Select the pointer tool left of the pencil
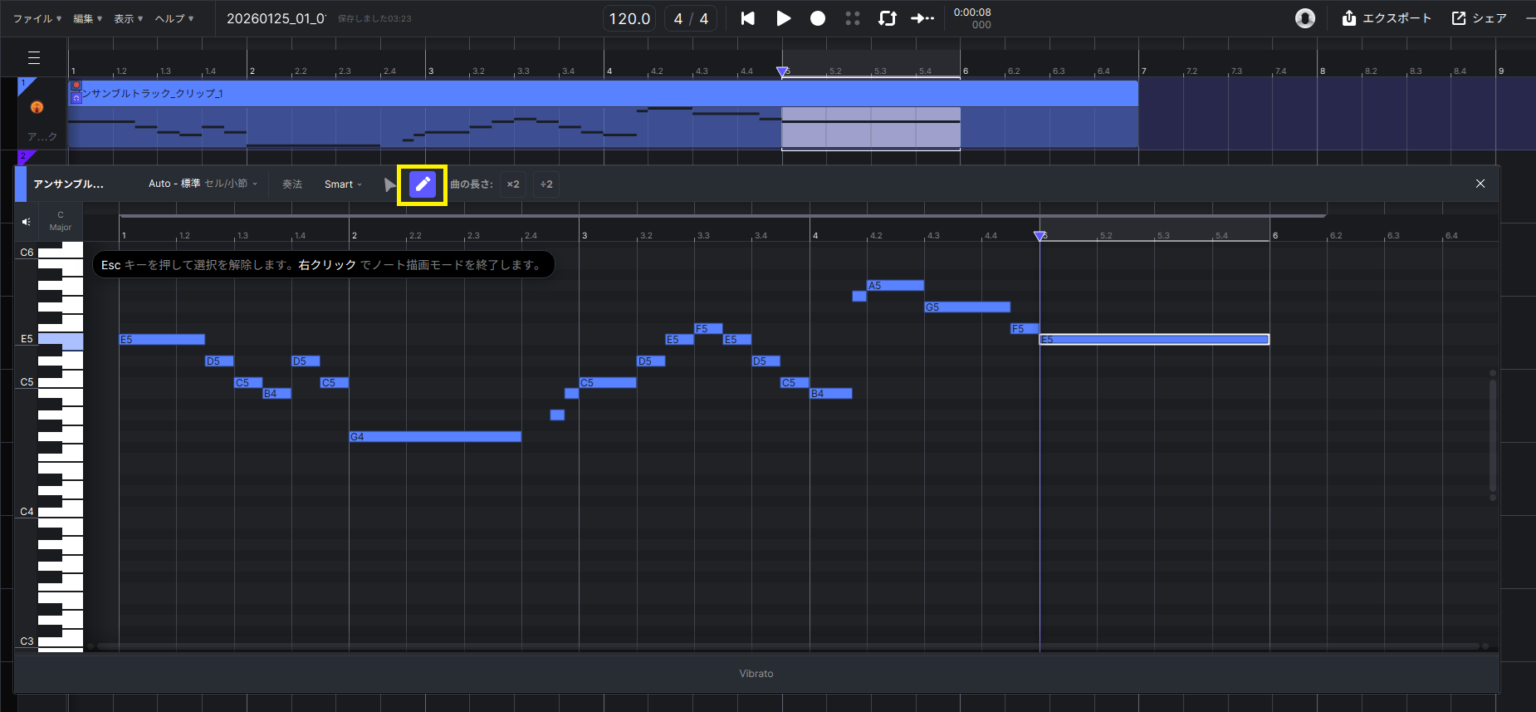Viewport: 1536px width, 712px height. (x=390, y=184)
